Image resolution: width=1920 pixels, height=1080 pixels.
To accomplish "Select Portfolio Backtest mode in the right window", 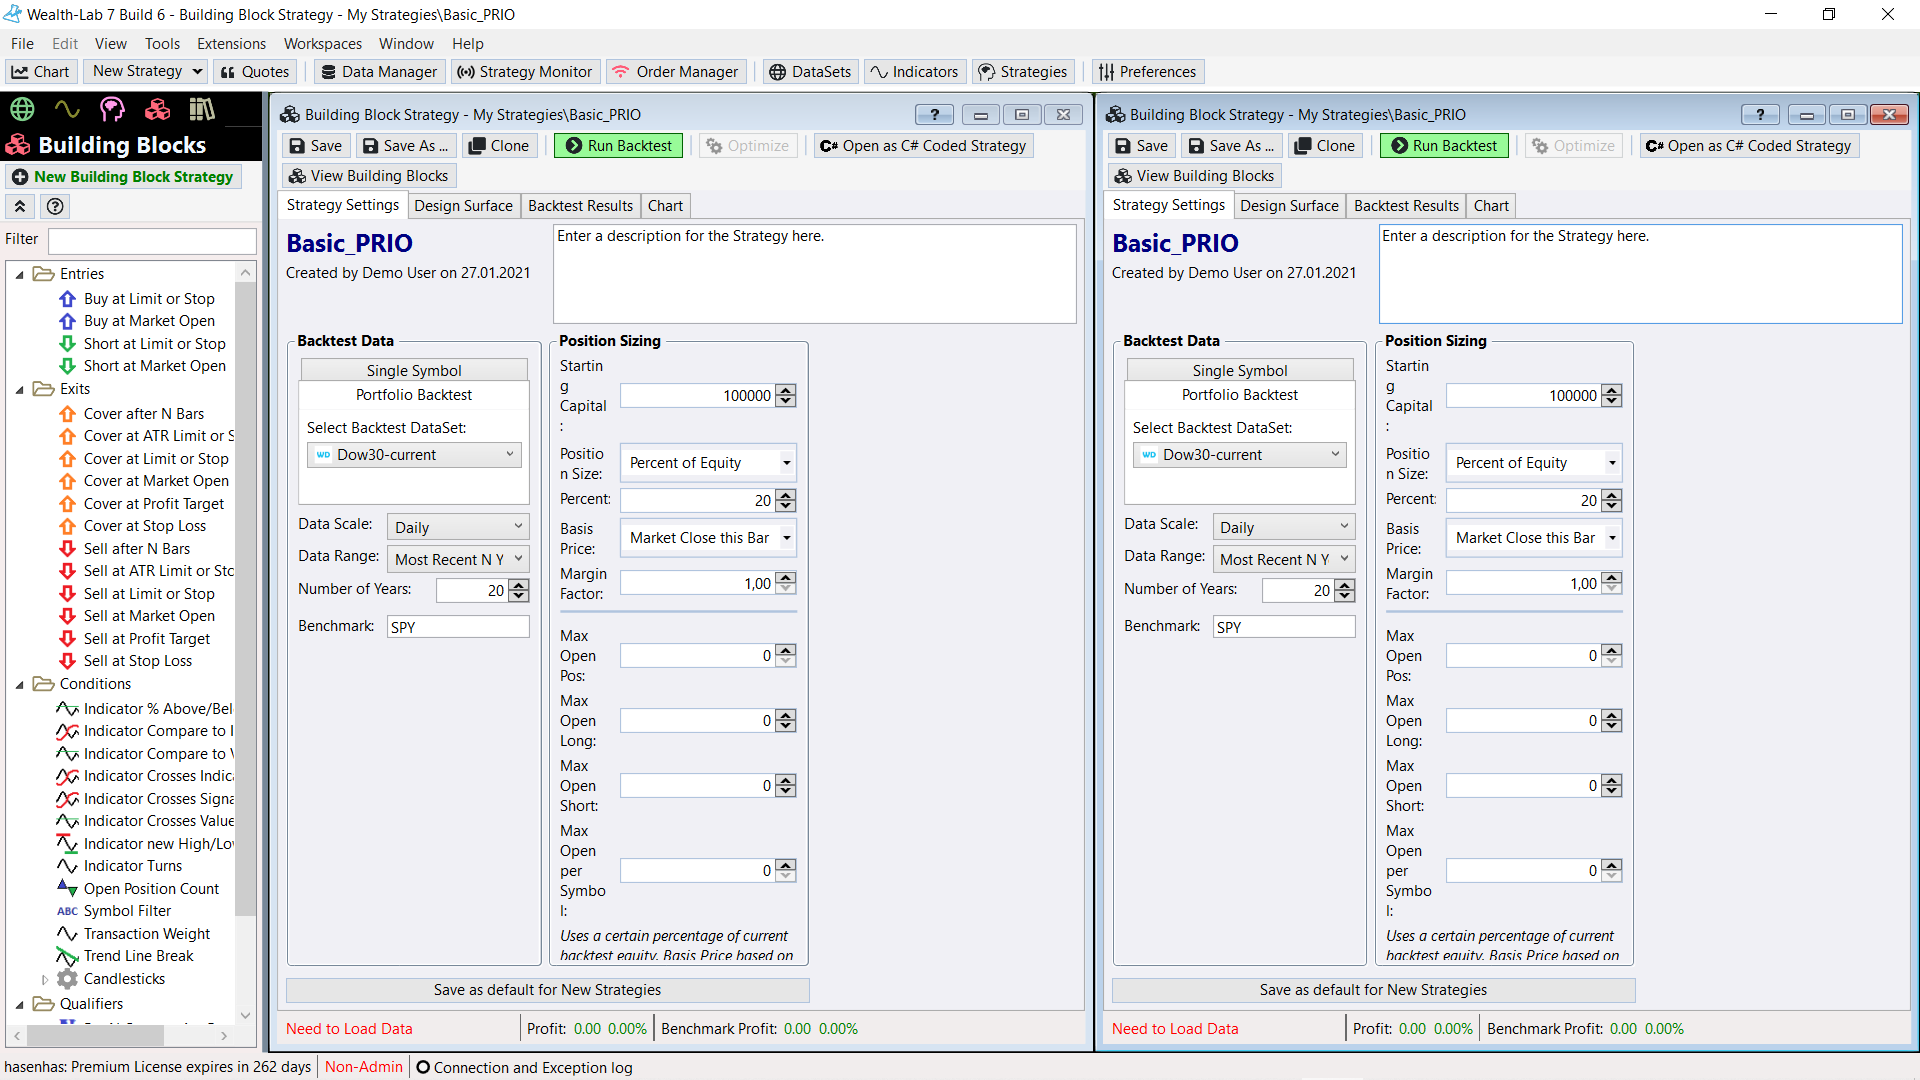I will pyautogui.click(x=1239, y=395).
